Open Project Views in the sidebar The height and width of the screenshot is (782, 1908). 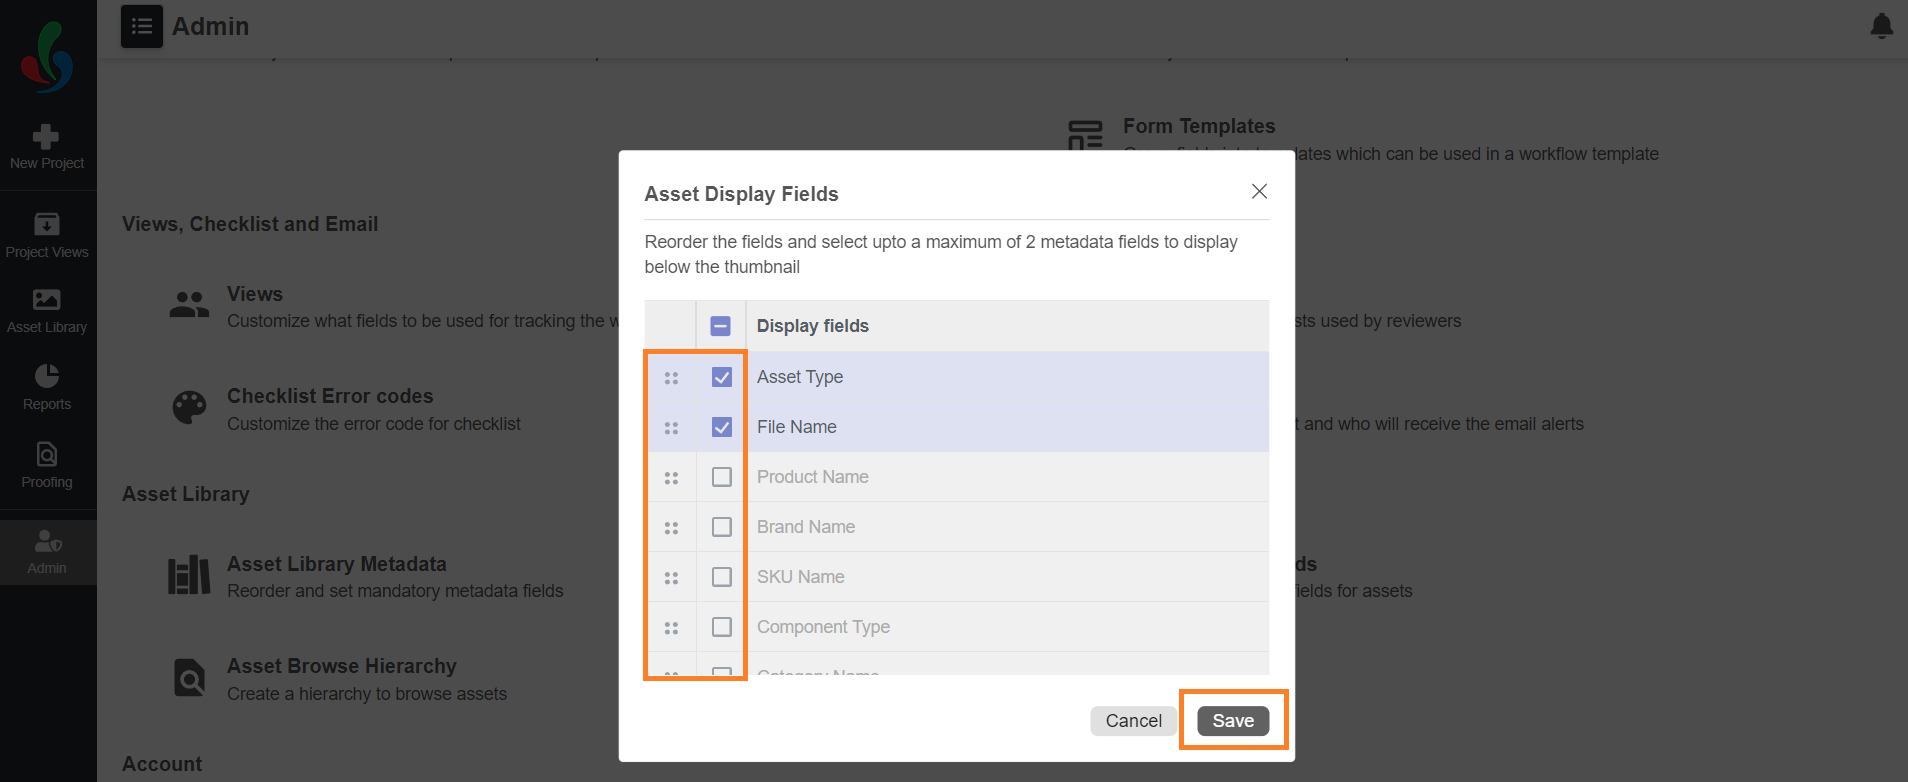click(x=47, y=236)
